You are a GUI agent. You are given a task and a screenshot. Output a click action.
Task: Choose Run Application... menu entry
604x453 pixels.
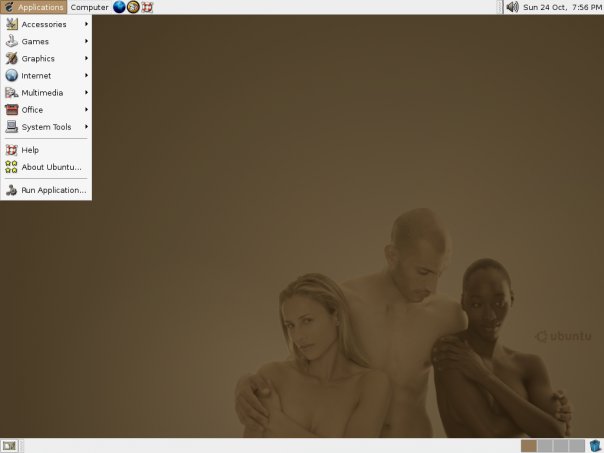[52, 190]
